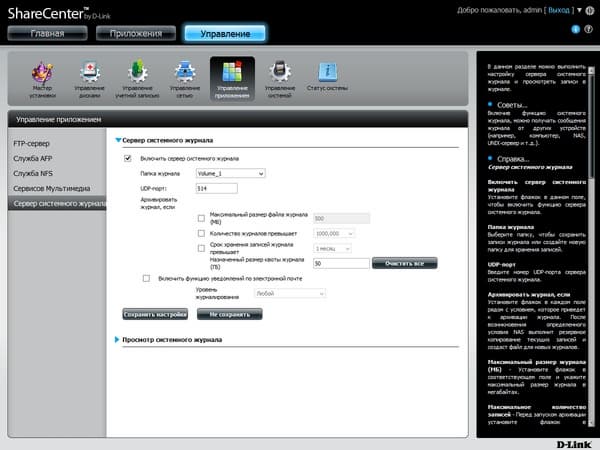Click the log quota size field
Viewport: 600px width, 450px height.
341,263
